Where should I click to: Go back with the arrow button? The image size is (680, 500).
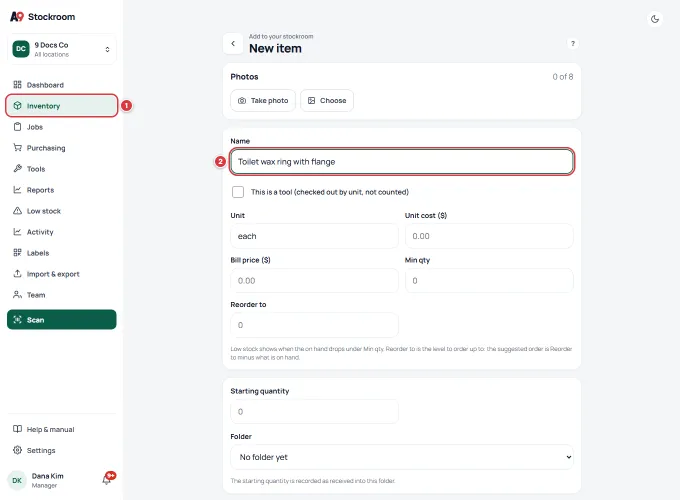pos(233,43)
